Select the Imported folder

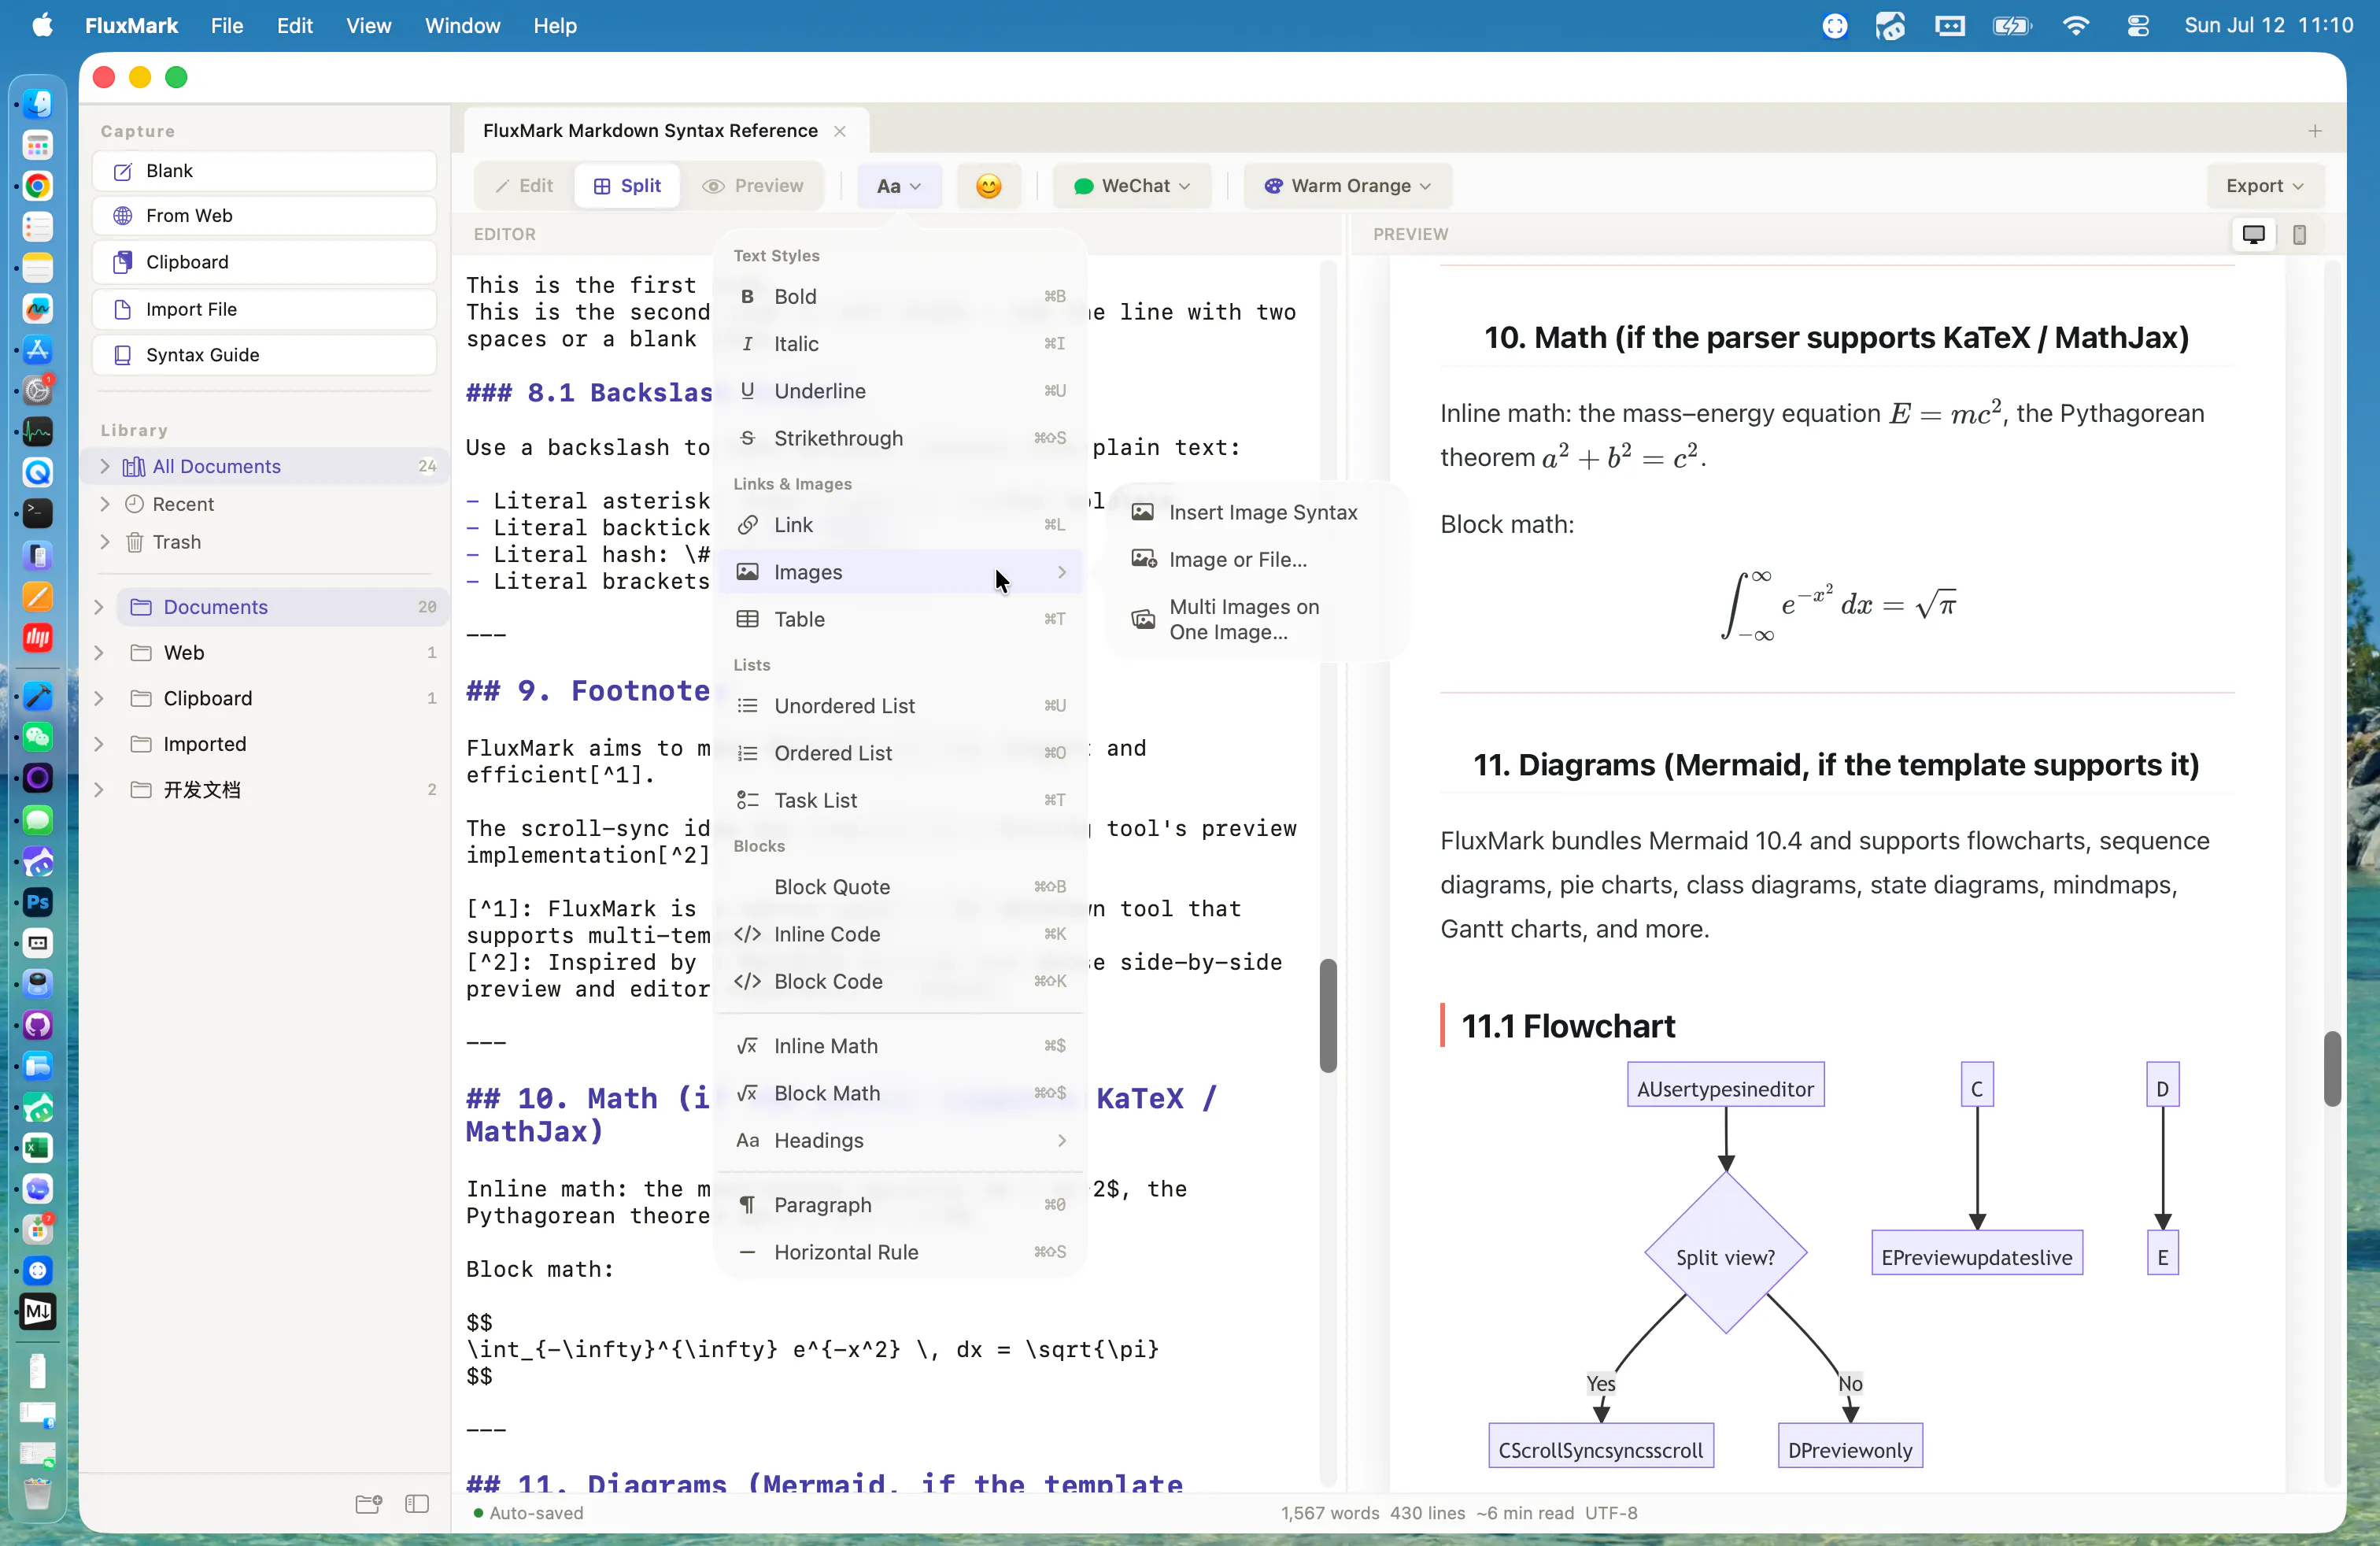(282, 744)
